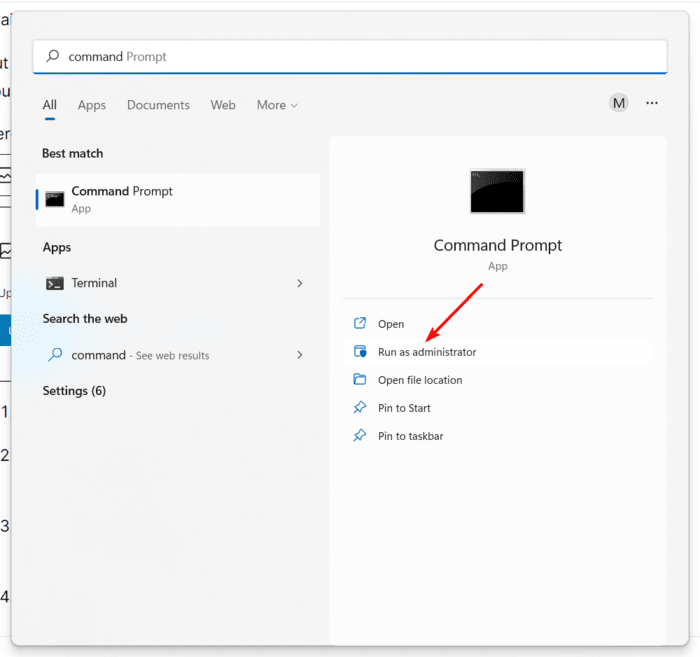Open the Command Prompt best match result

click(x=178, y=200)
